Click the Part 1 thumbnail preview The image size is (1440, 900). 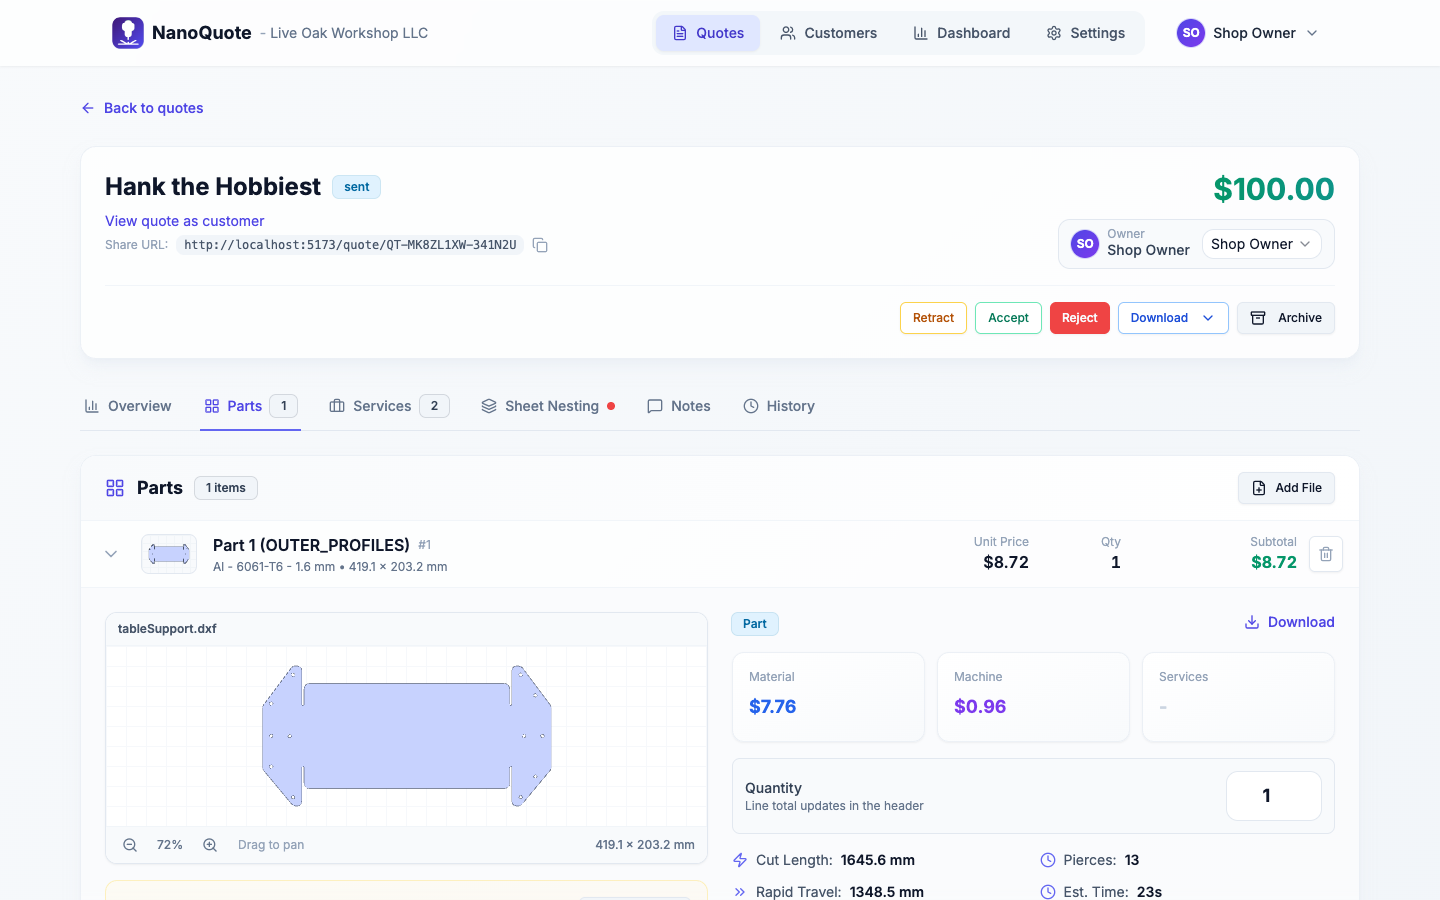(169, 554)
